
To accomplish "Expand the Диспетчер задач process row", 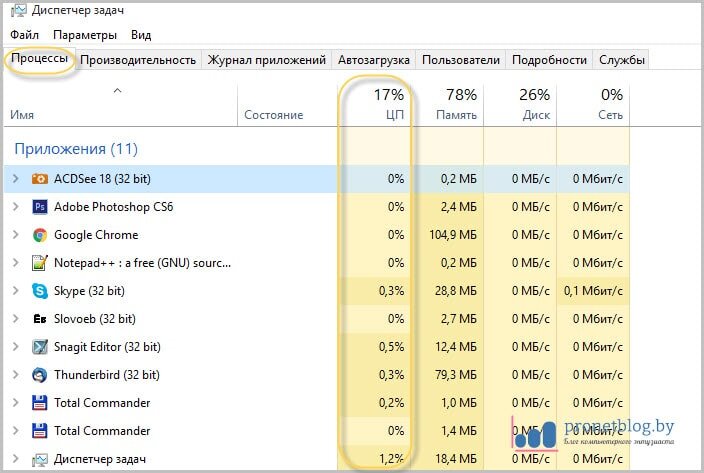I will pyautogui.click(x=16, y=459).
